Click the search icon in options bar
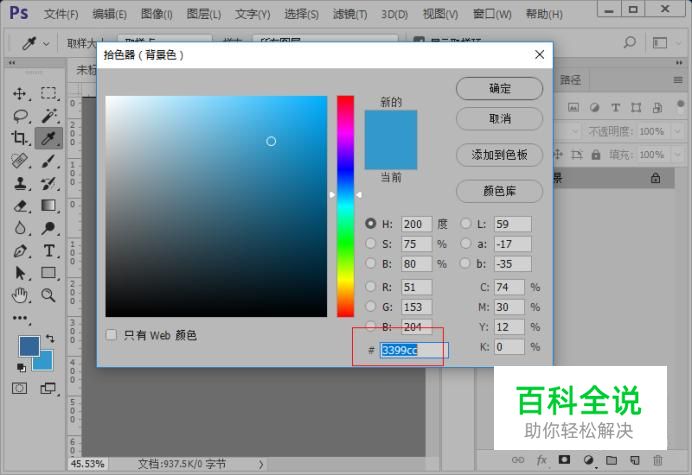 click(x=630, y=42)
